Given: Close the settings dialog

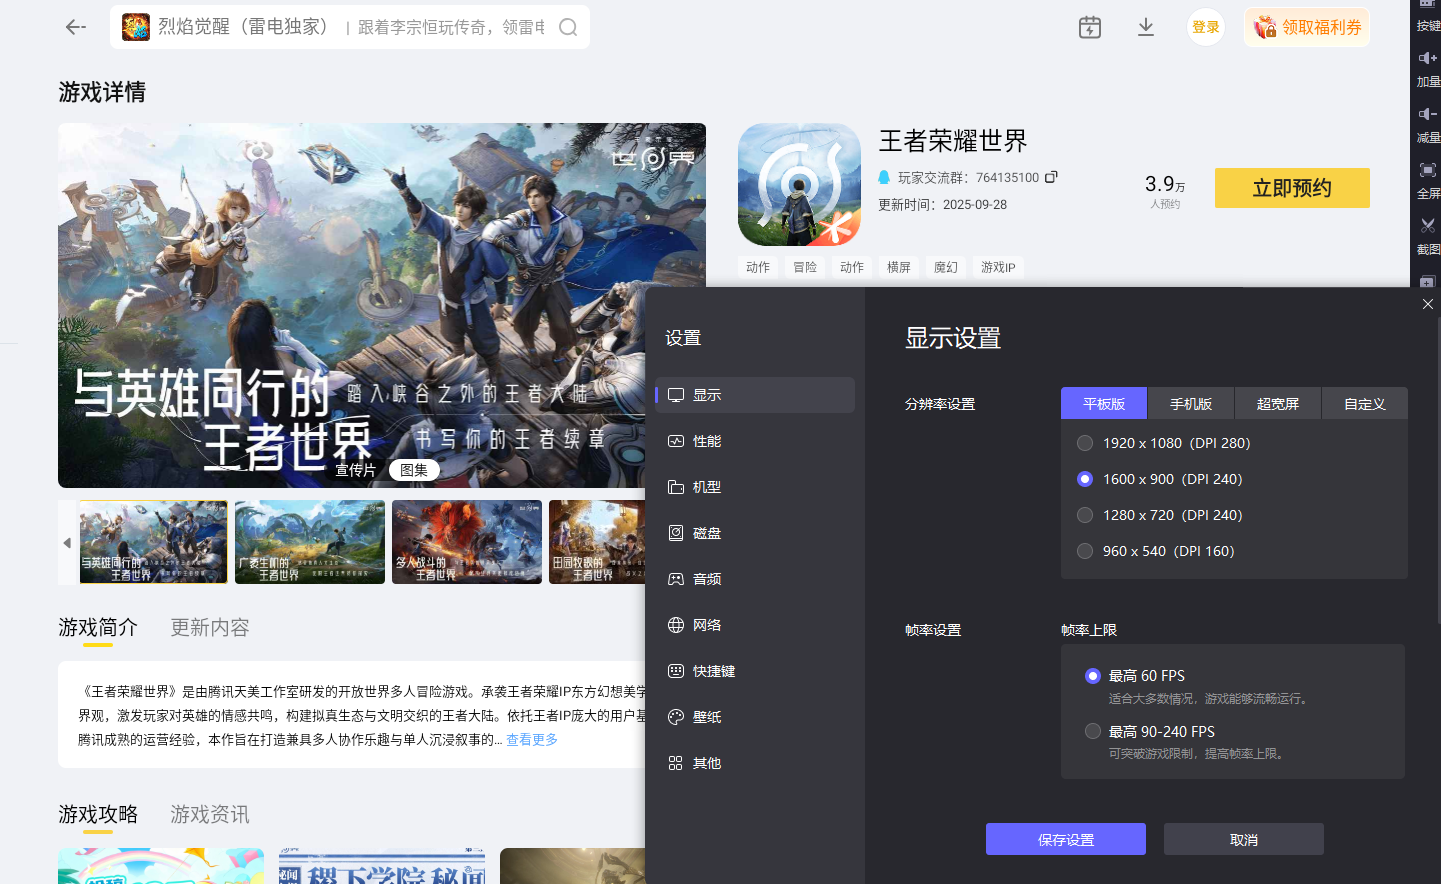Looking at the screenshot, I should coord(1428,304).
